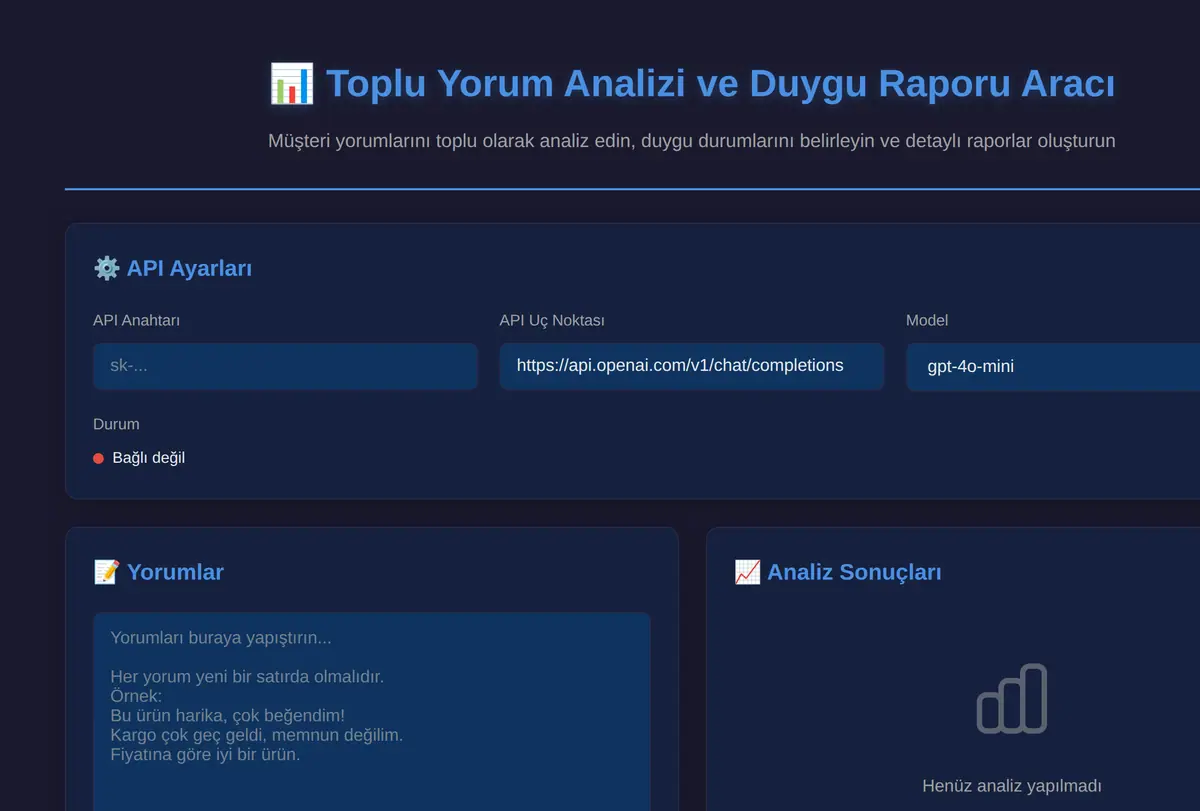Click the 'Durum' label
The height and width of the screenshot is (811, 1200).
pos(116,424)
